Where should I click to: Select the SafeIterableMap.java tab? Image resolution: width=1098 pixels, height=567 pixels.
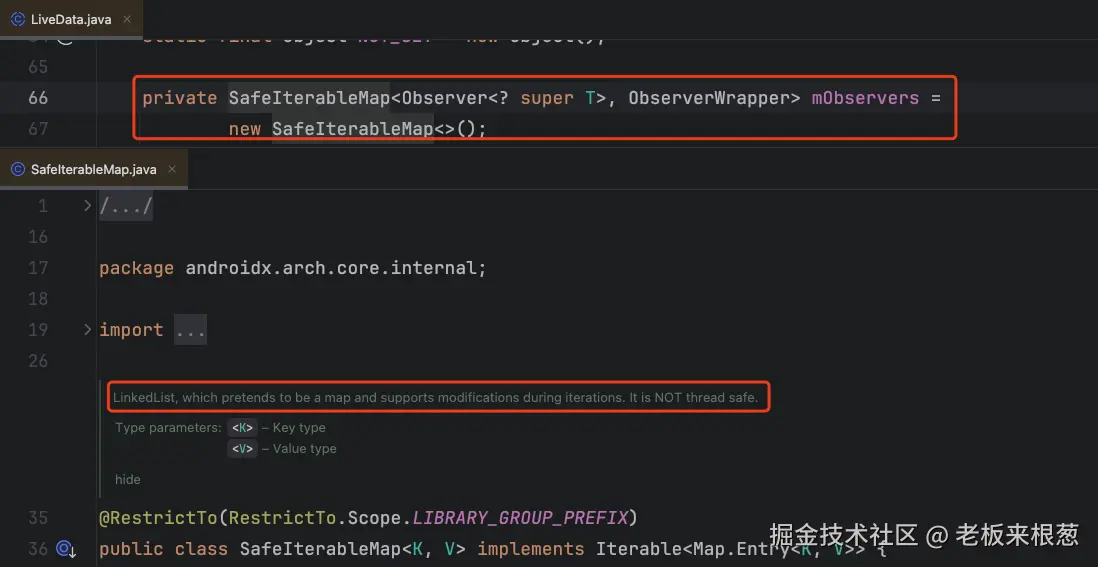pos(93,169)
